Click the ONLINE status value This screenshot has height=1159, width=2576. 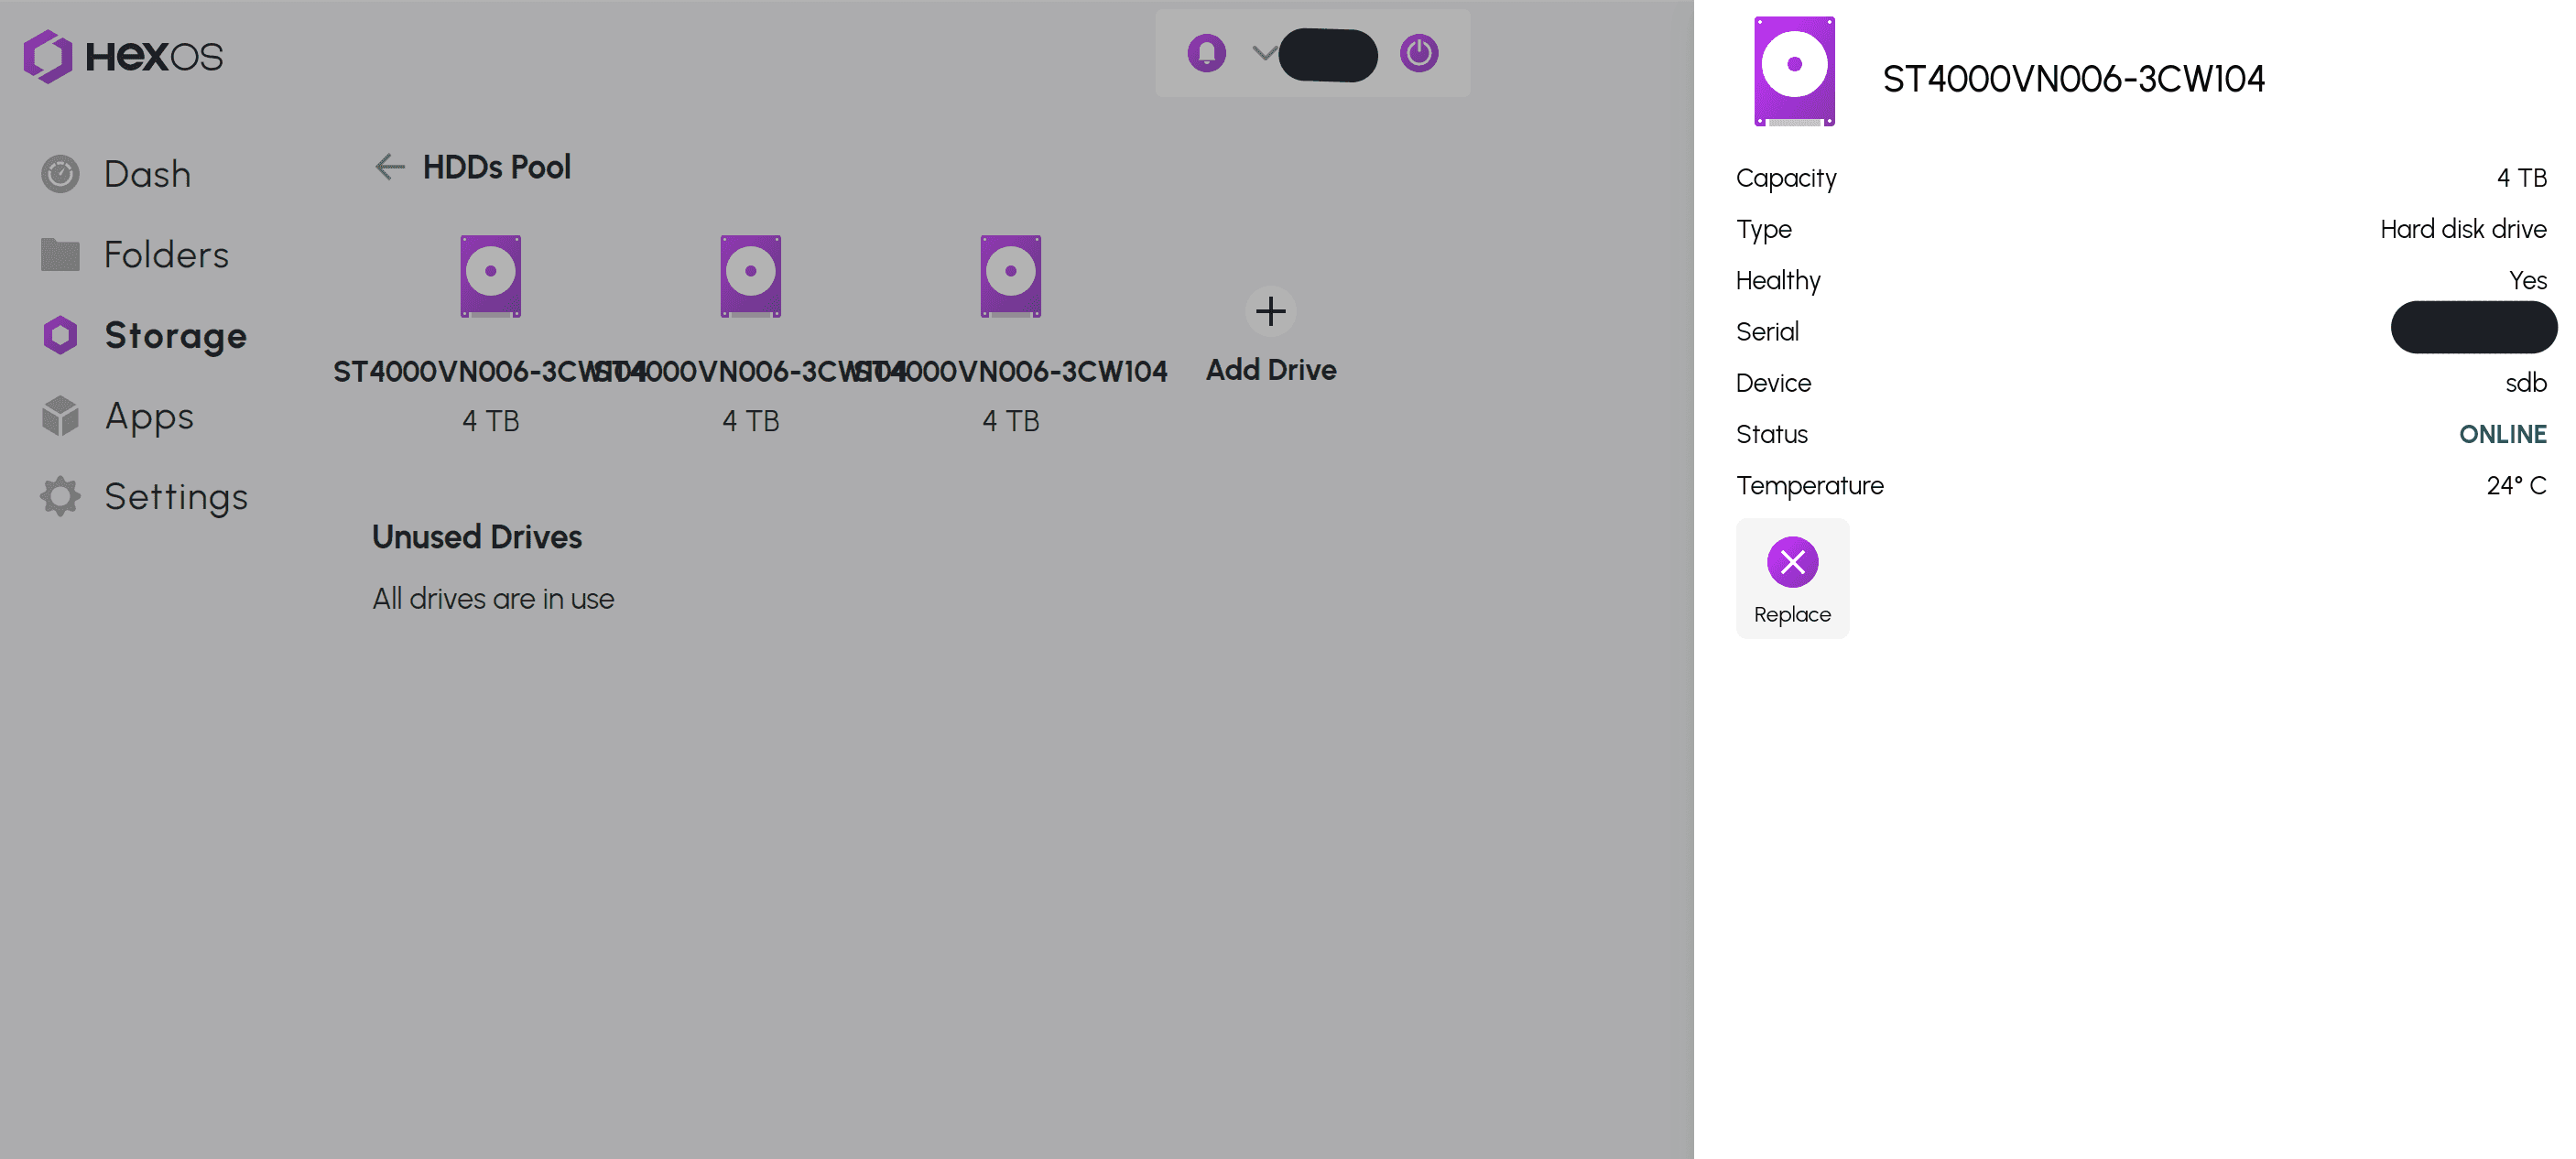pos(2502,434)
